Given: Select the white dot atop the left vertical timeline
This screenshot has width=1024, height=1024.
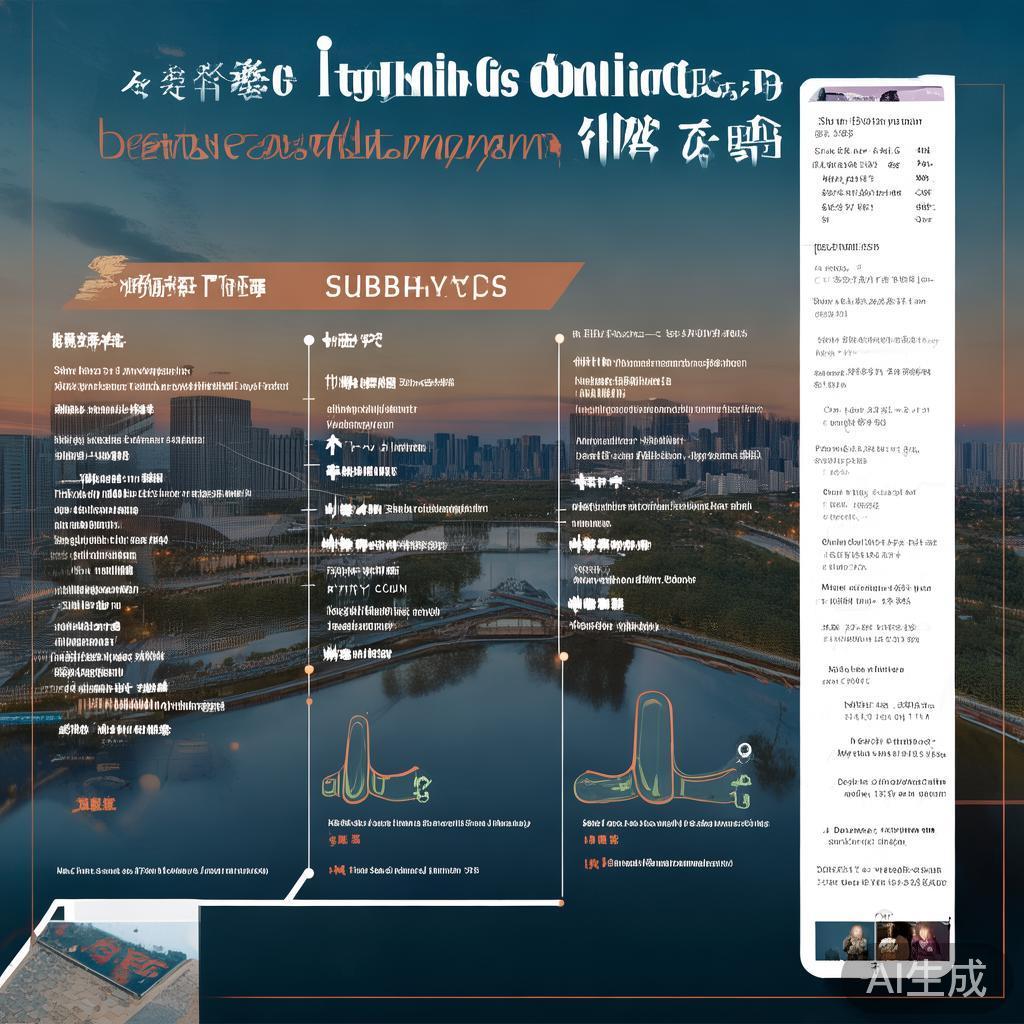Looking at the screenshot, I should (309, 340).
